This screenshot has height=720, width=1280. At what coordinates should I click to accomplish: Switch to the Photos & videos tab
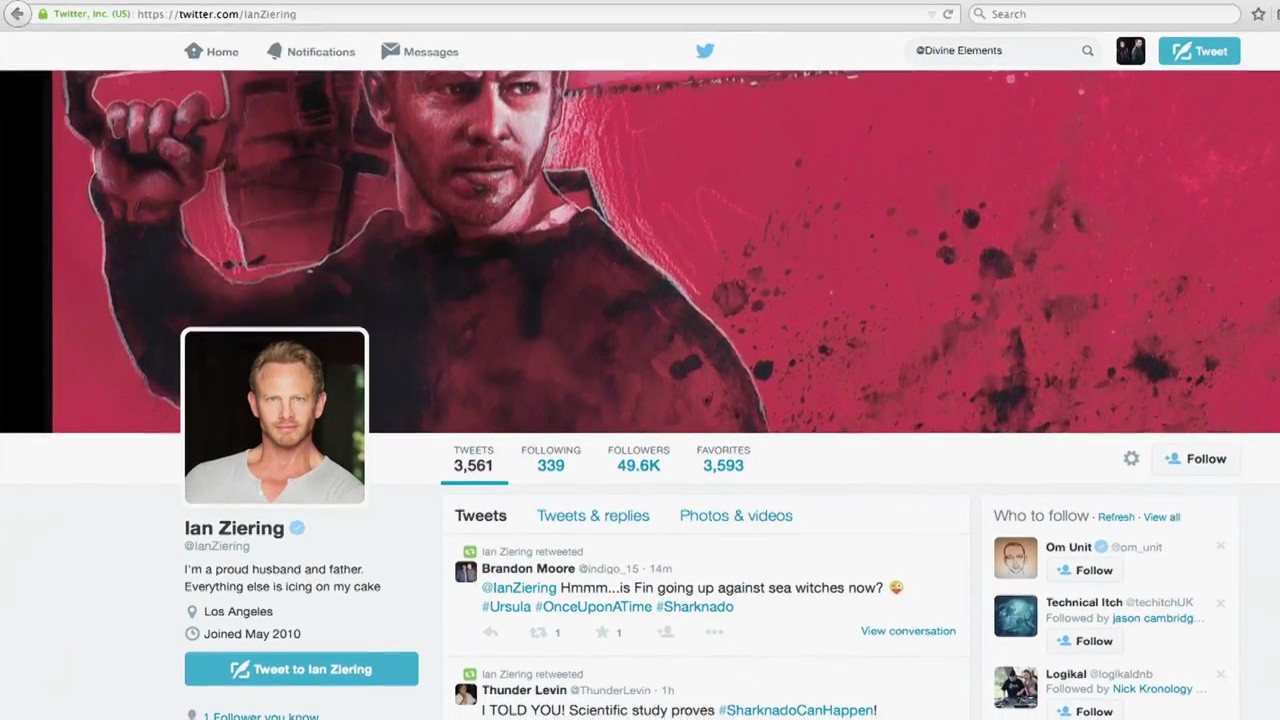(736, 516)
